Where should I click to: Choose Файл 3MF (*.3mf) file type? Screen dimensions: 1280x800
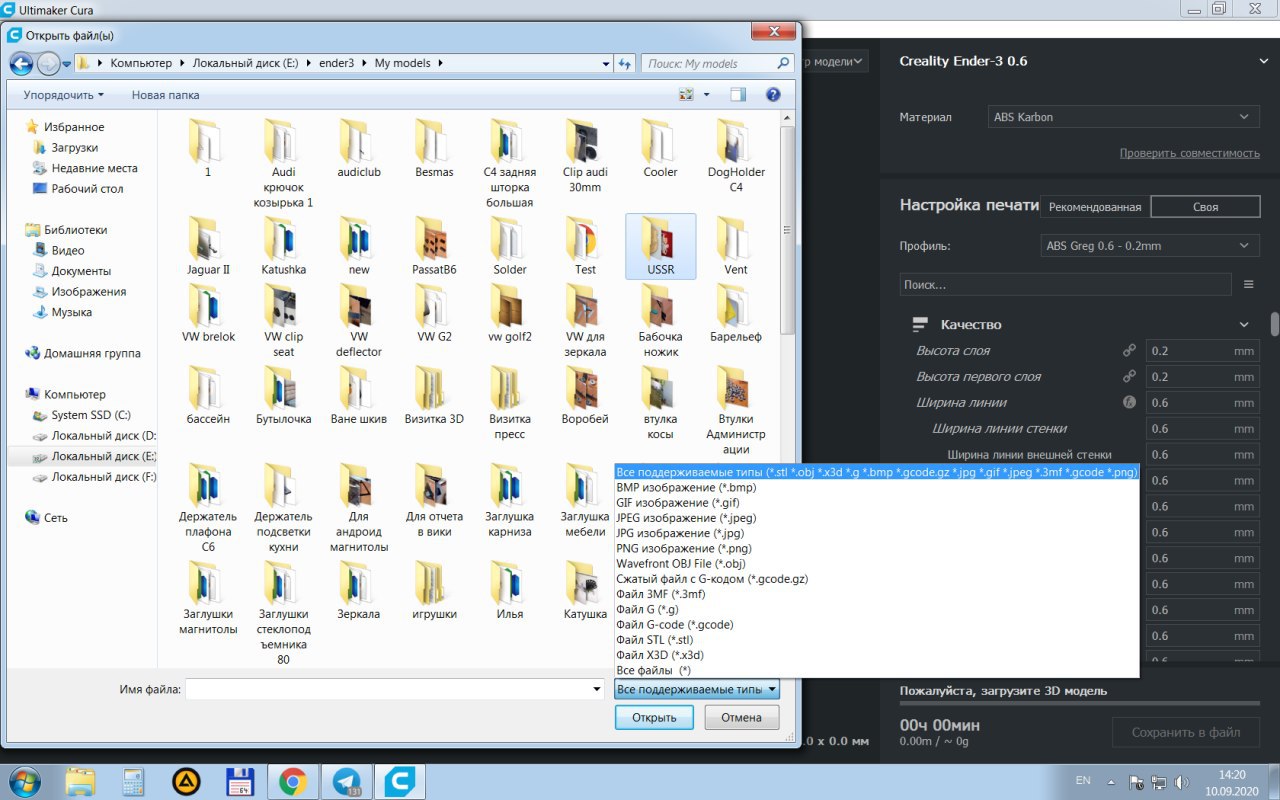(661, 594)
